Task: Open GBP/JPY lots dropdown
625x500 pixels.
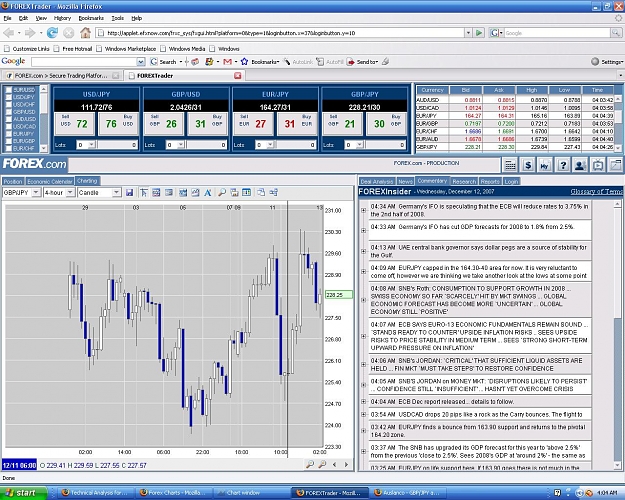Action: click(x=360, y=145)
